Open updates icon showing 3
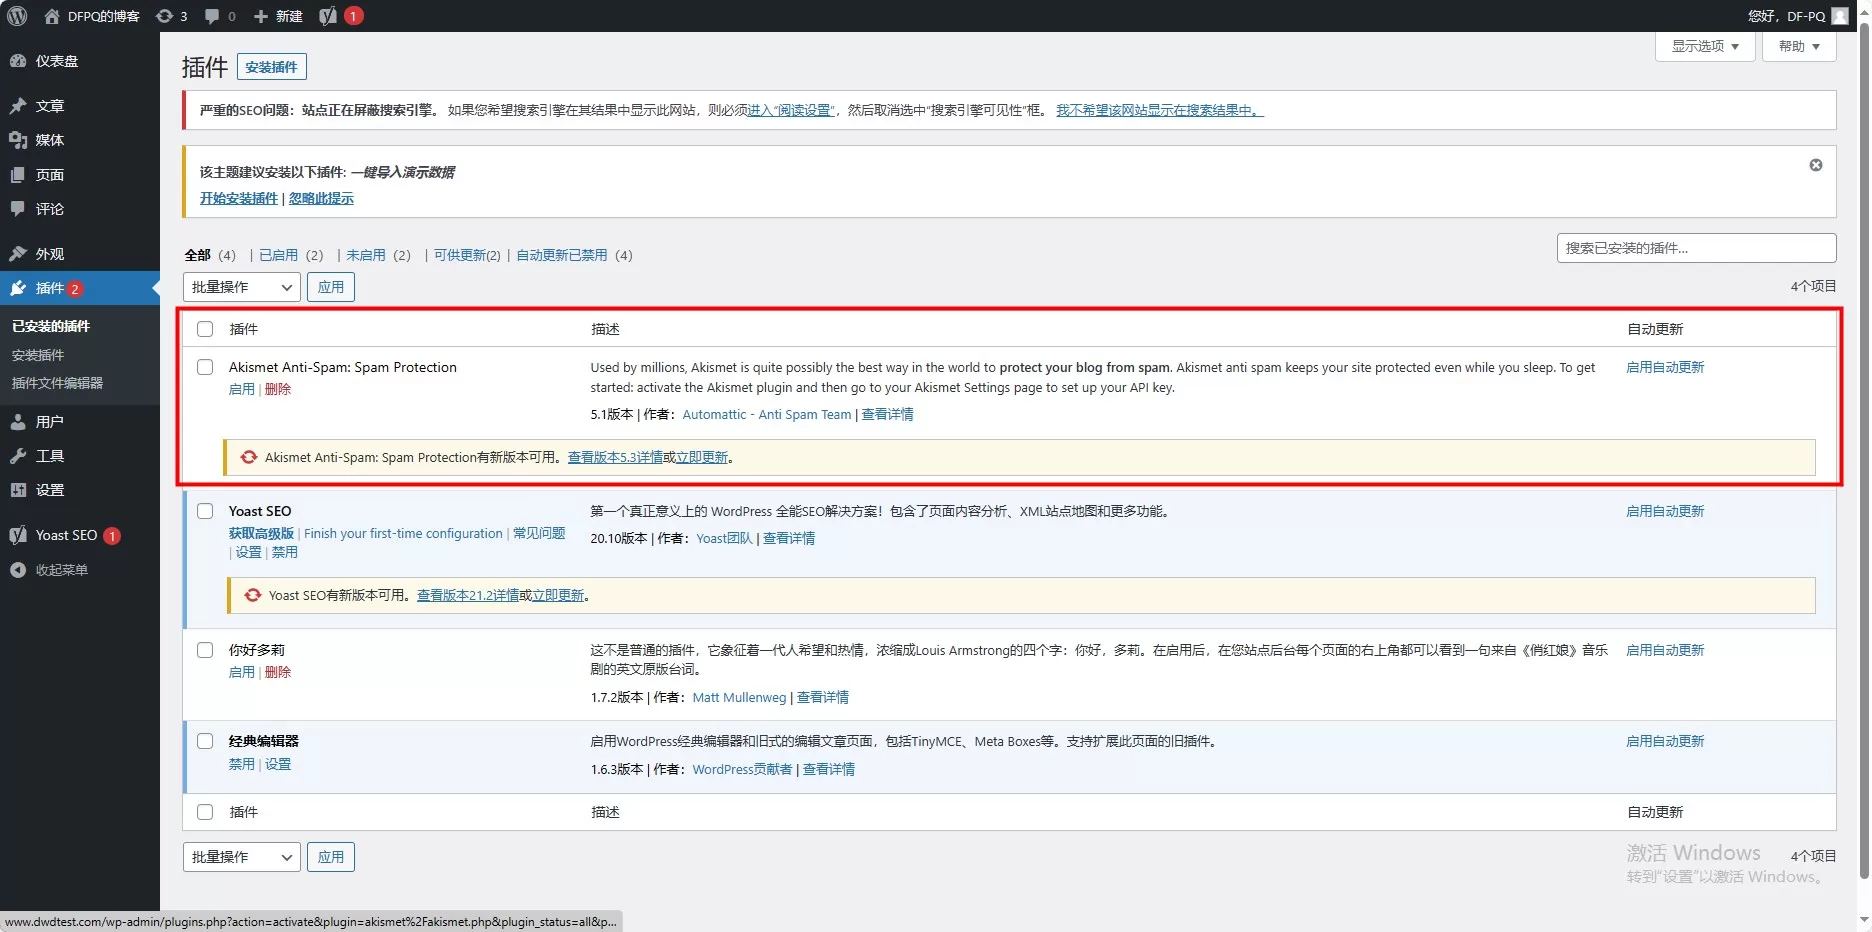This screenshot has height=932, width=1872. click(x=164, y=16)
